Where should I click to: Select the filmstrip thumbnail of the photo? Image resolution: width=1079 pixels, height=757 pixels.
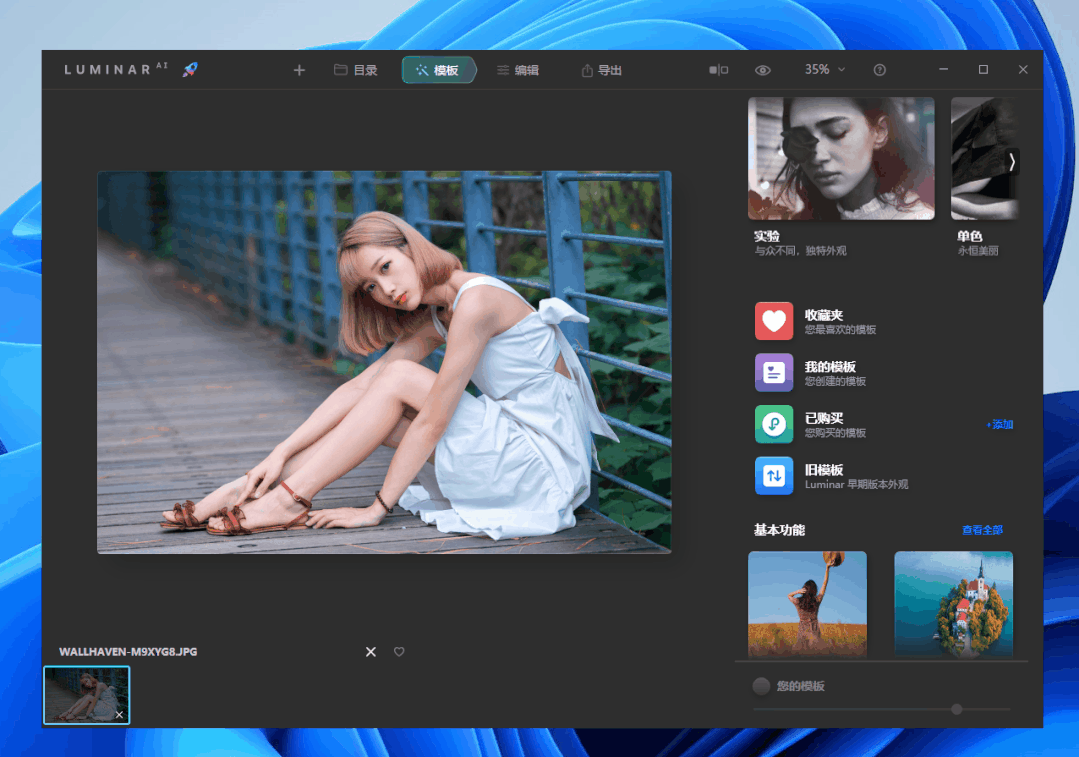[87, 695]
